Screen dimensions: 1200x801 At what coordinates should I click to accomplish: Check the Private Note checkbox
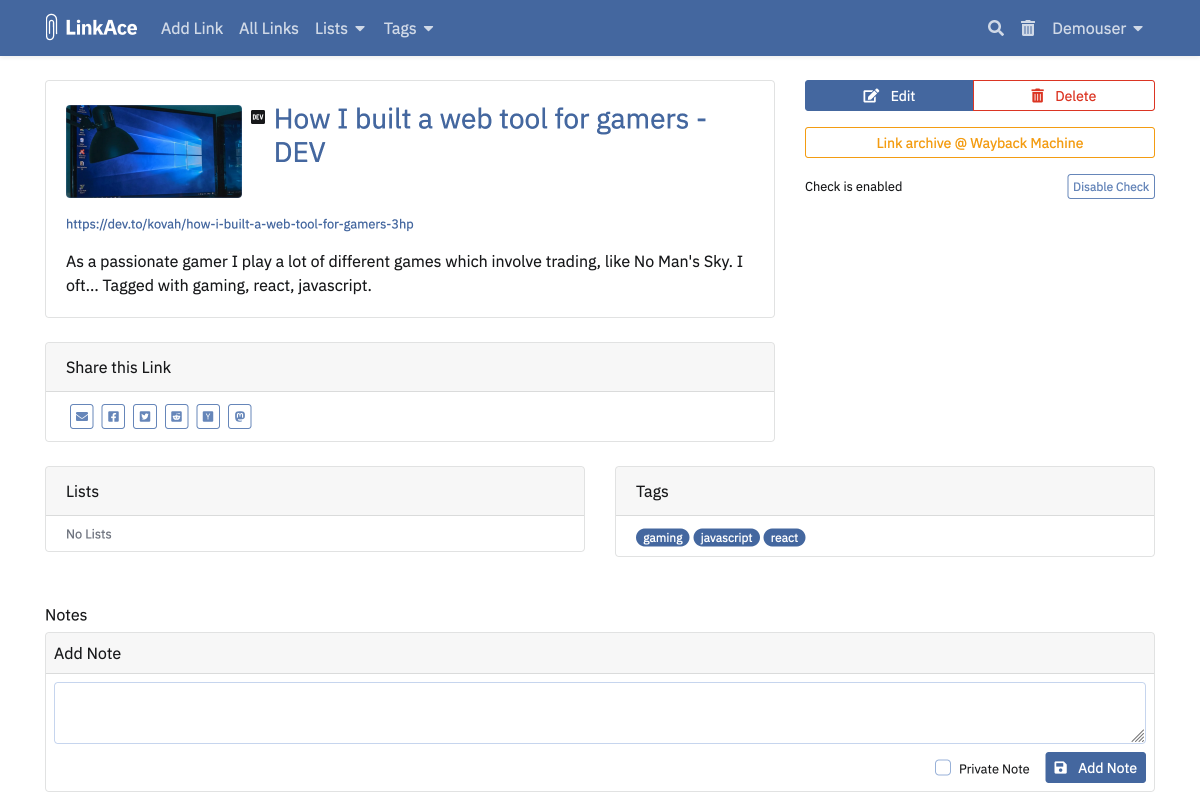943,767
